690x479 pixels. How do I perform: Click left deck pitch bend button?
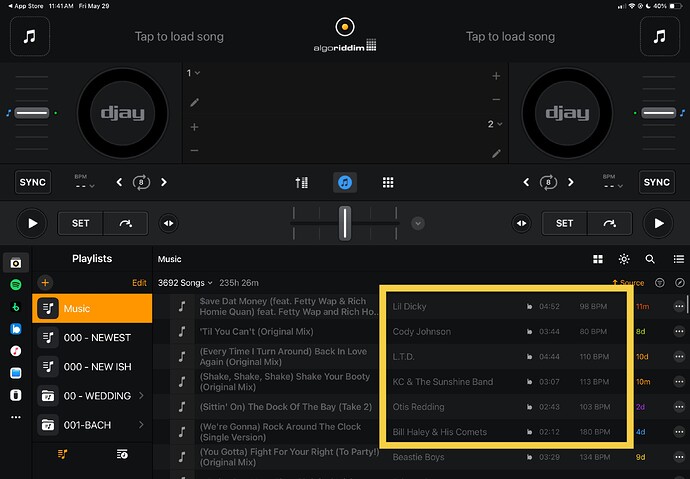169,223
